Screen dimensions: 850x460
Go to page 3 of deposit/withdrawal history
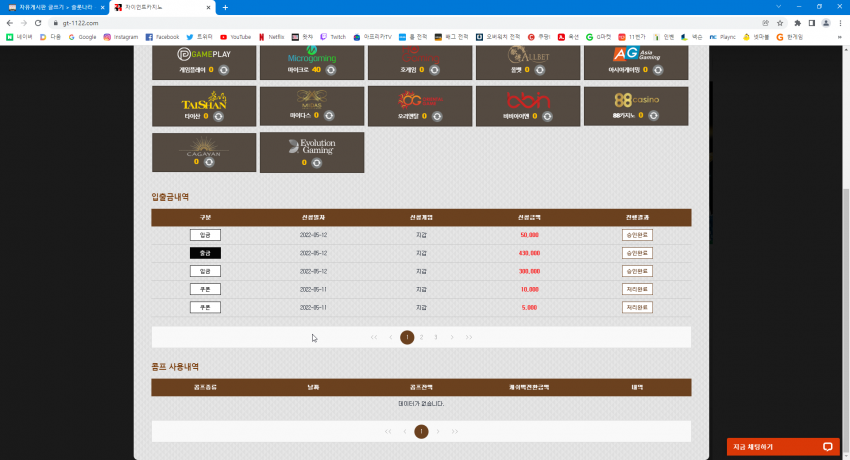click(435, 337)
